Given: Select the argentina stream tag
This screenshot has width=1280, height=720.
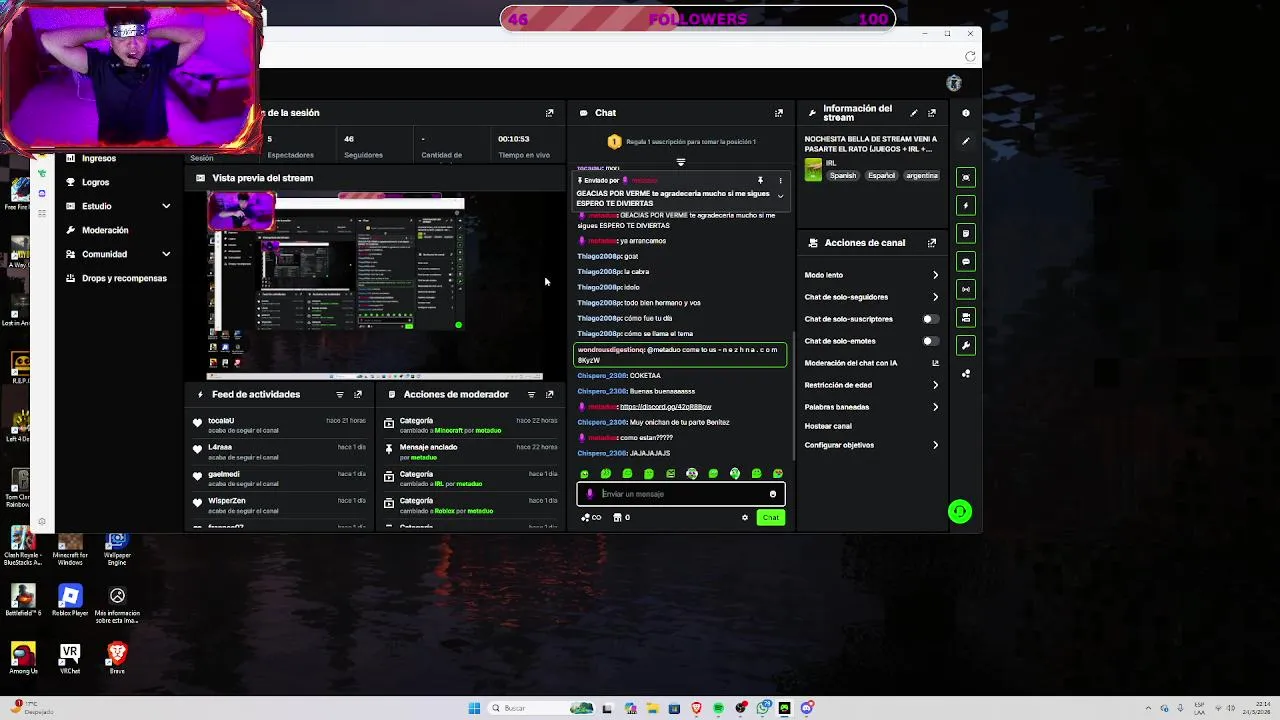Looking at the screenshot, I should coord(921,176).
